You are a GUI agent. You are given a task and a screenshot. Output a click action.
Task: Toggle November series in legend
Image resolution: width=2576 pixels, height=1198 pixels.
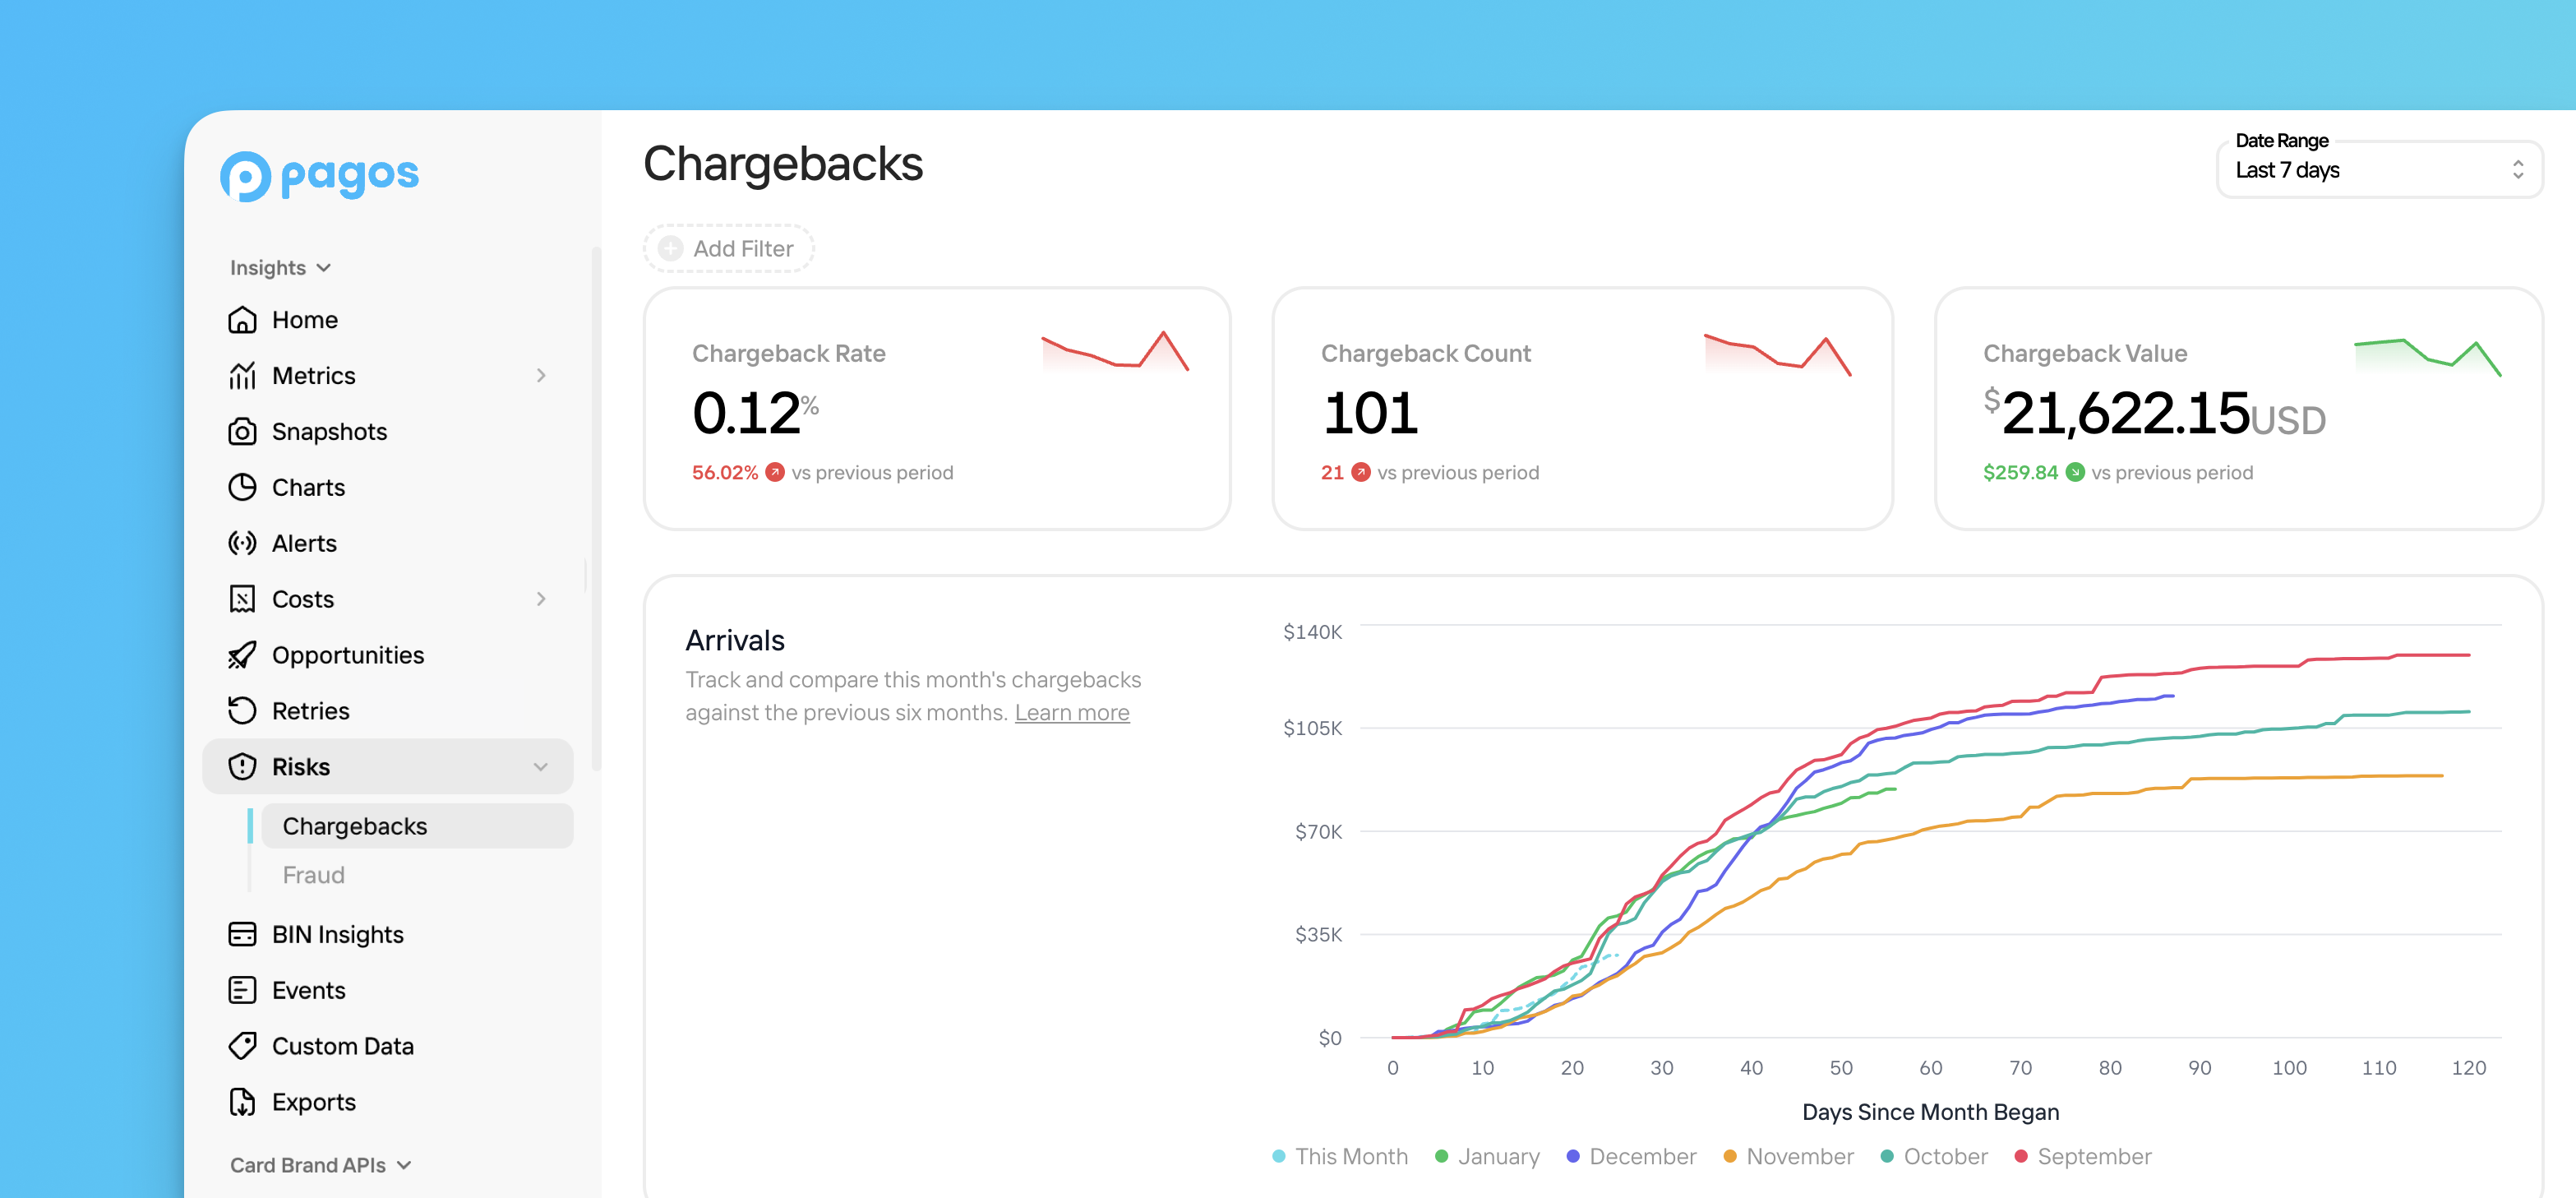1788,1157
